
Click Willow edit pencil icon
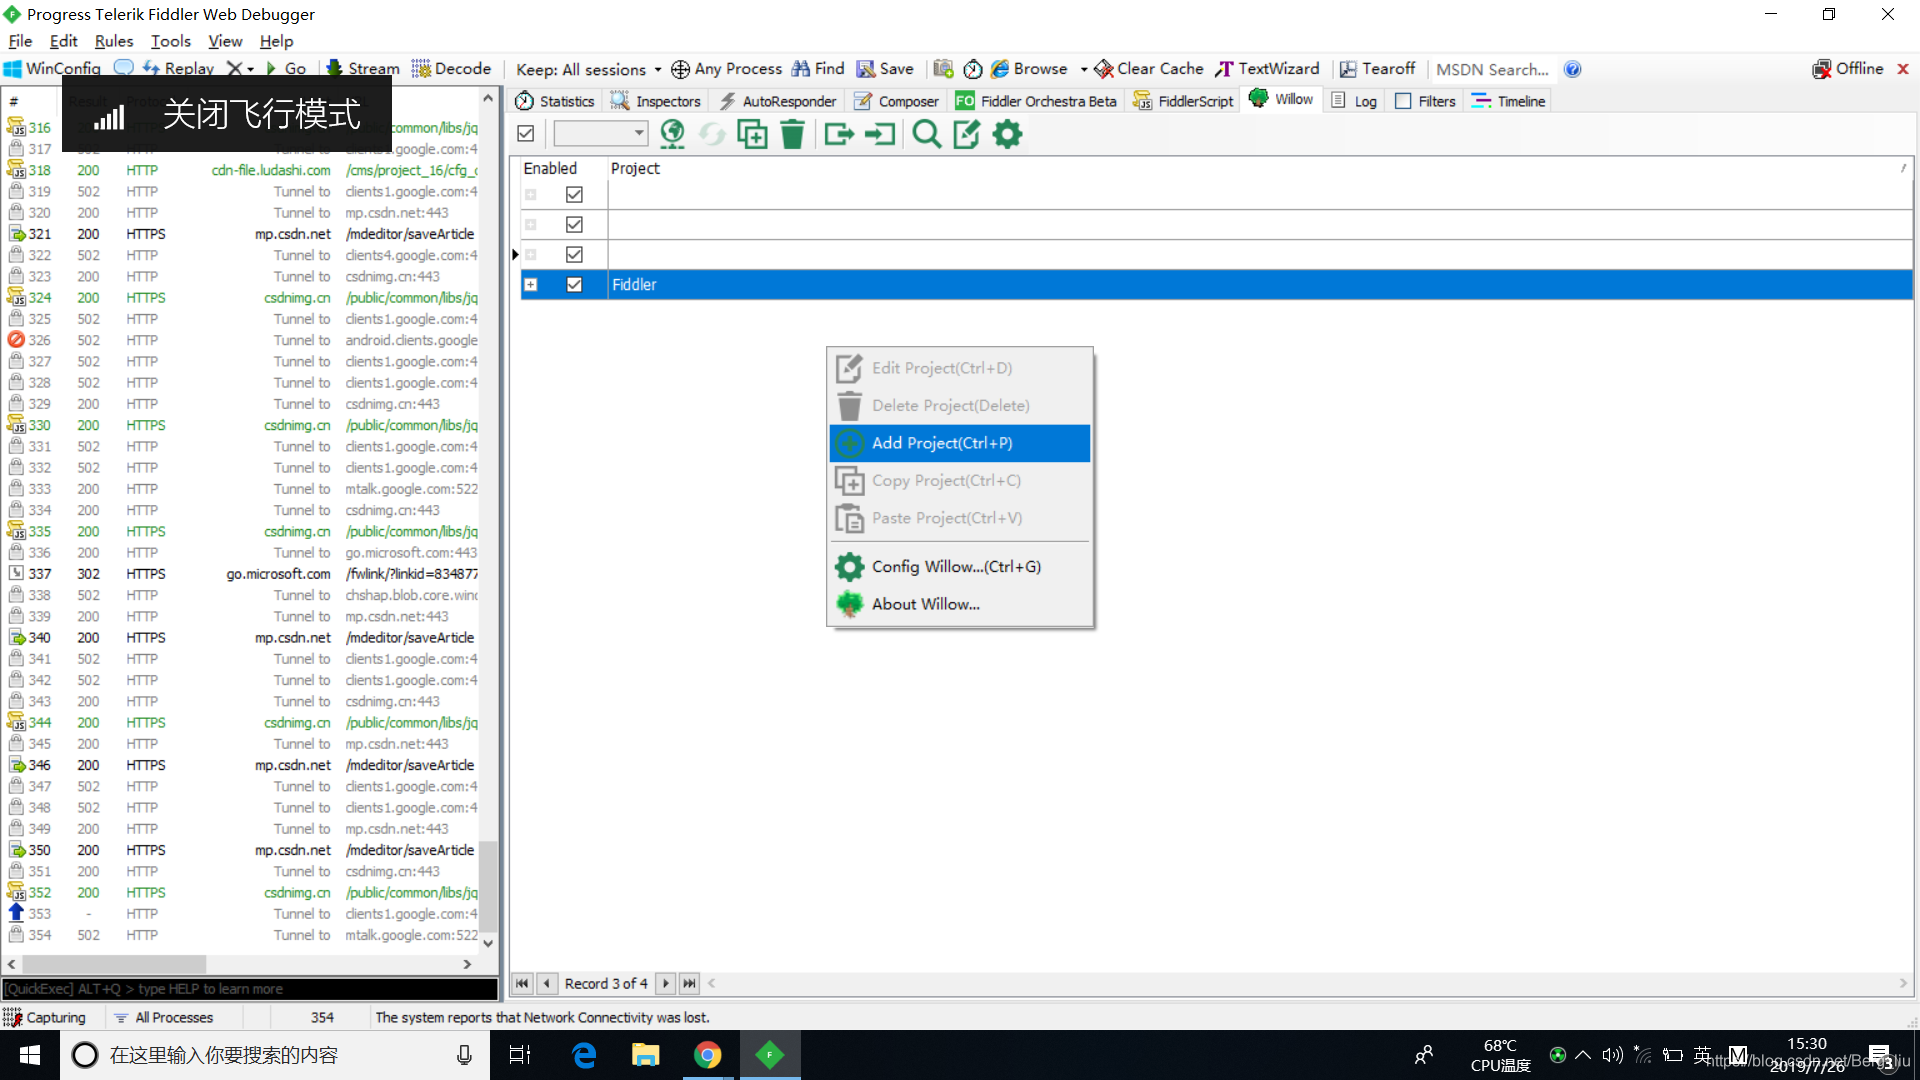tap(967, 134)
